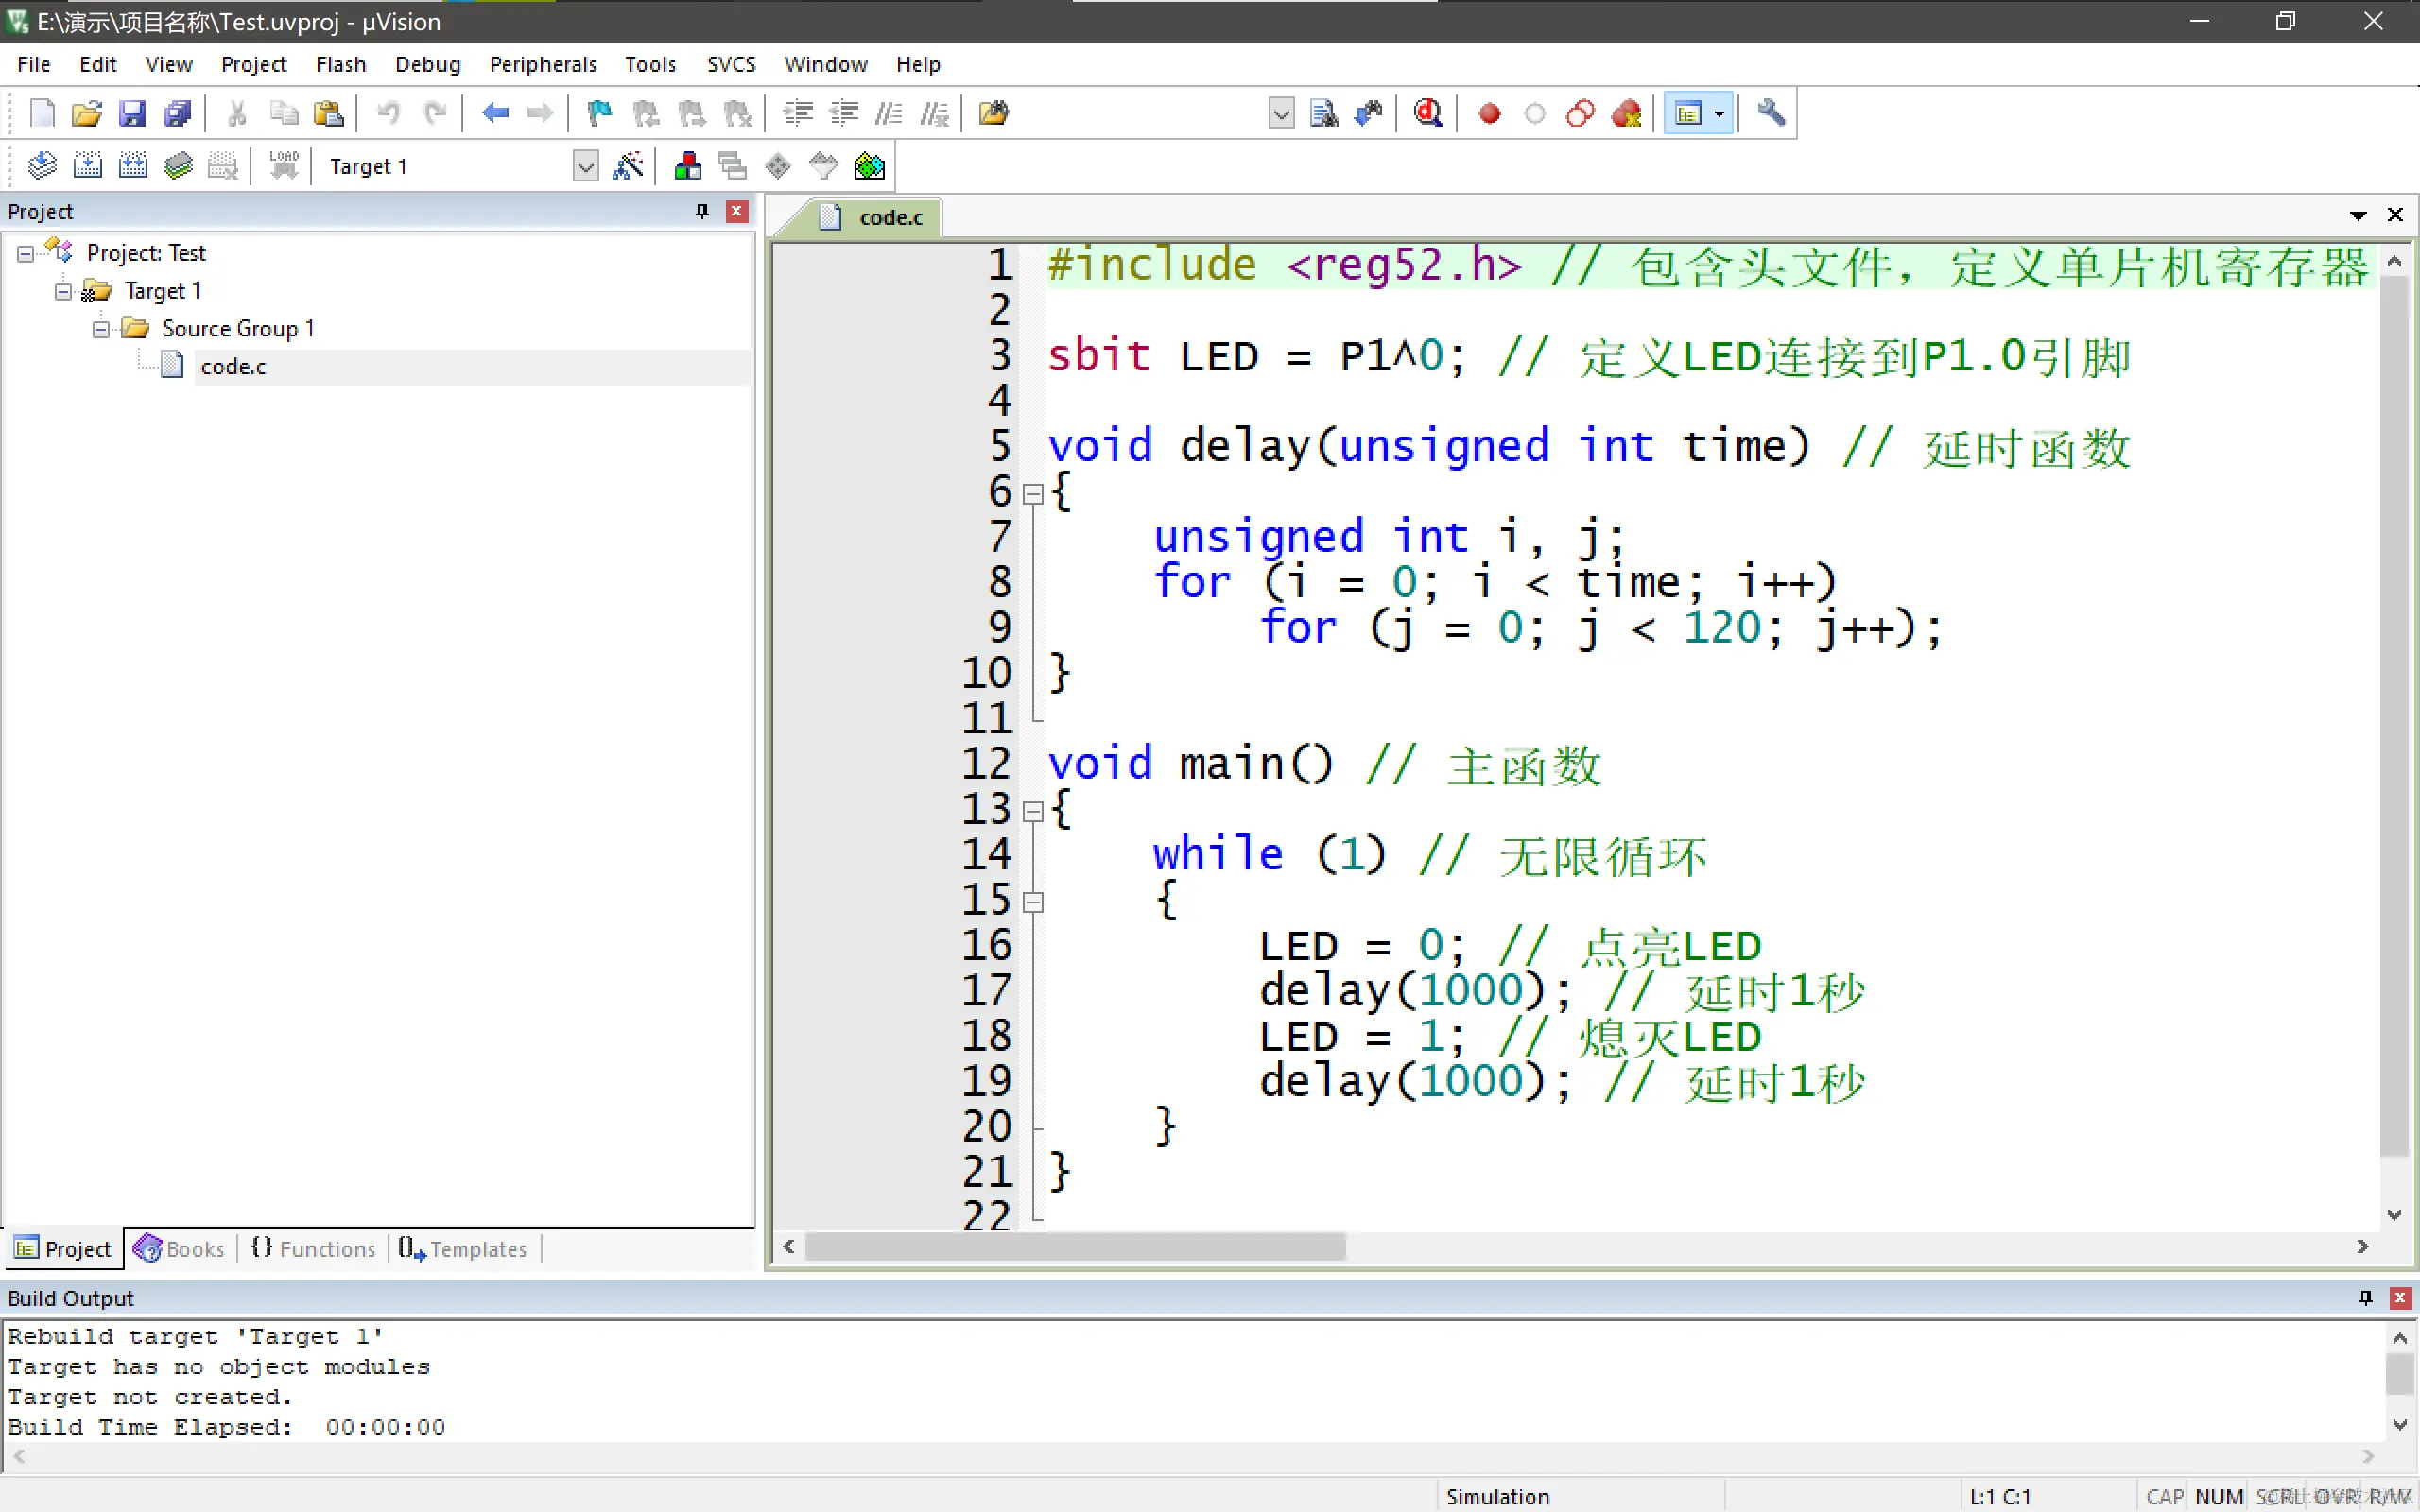
Task: Open a file using the folder icon
Action: pos(87,113)
